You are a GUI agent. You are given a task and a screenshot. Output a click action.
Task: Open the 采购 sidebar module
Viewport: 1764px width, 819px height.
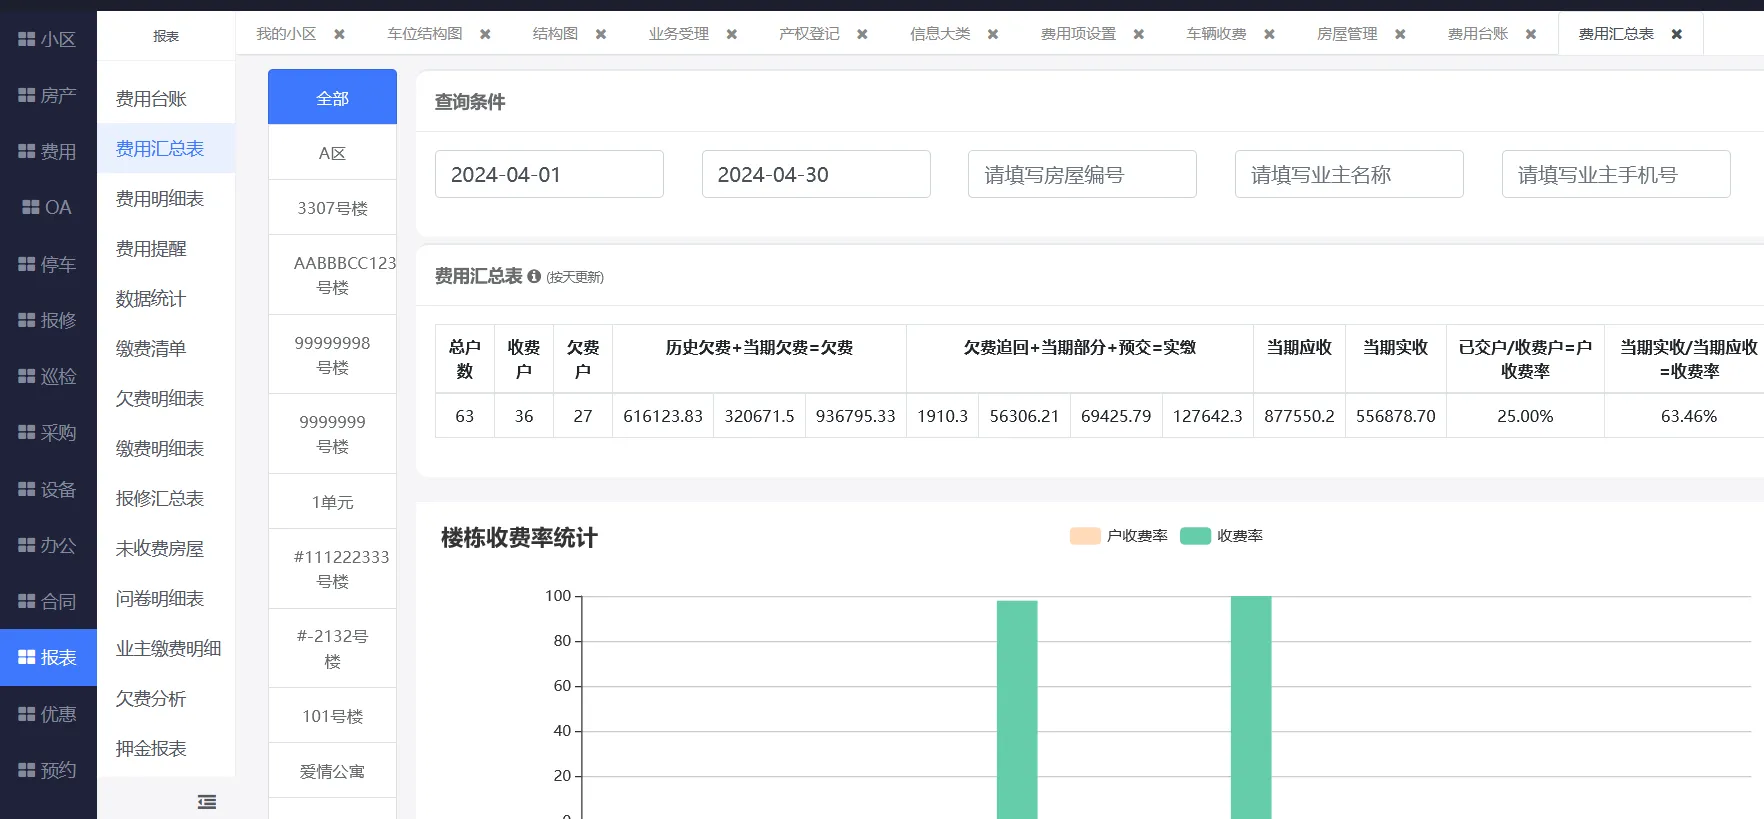click(48, 432)
